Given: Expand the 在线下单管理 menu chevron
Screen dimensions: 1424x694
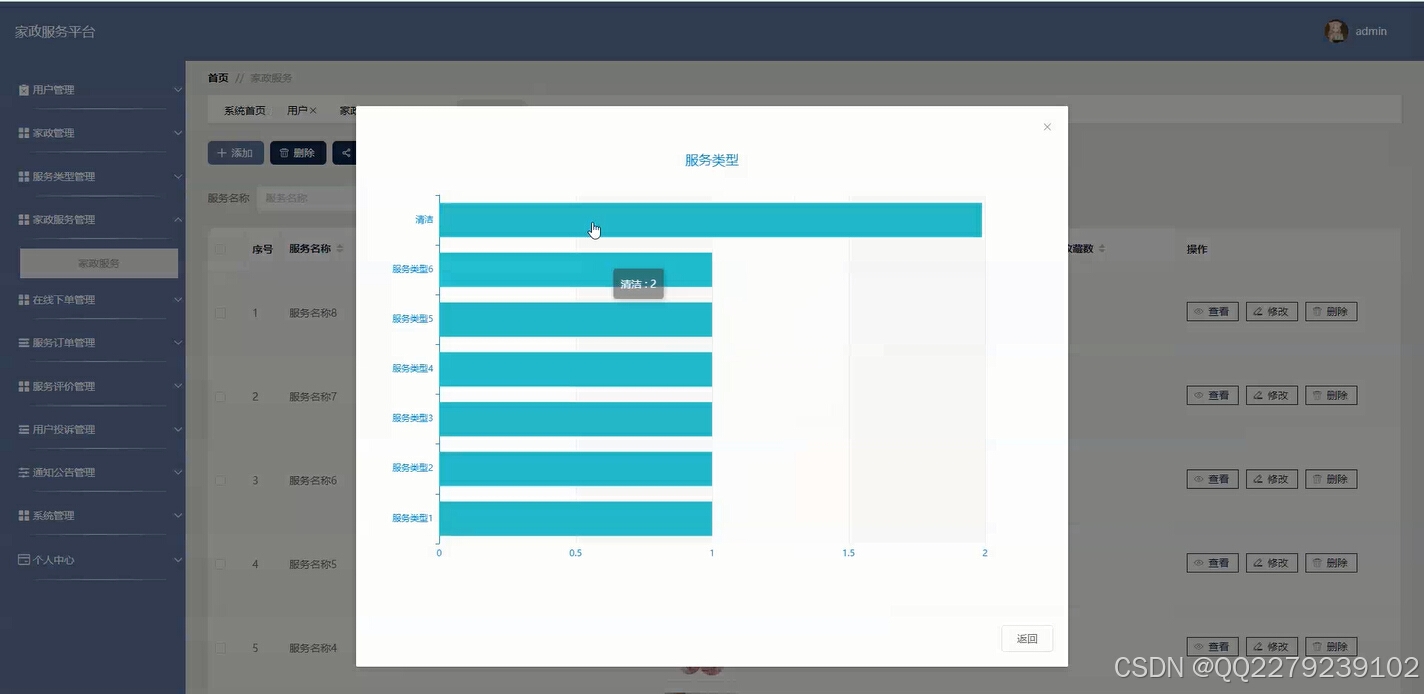Looking at the screenshot, I should [178, 299].
